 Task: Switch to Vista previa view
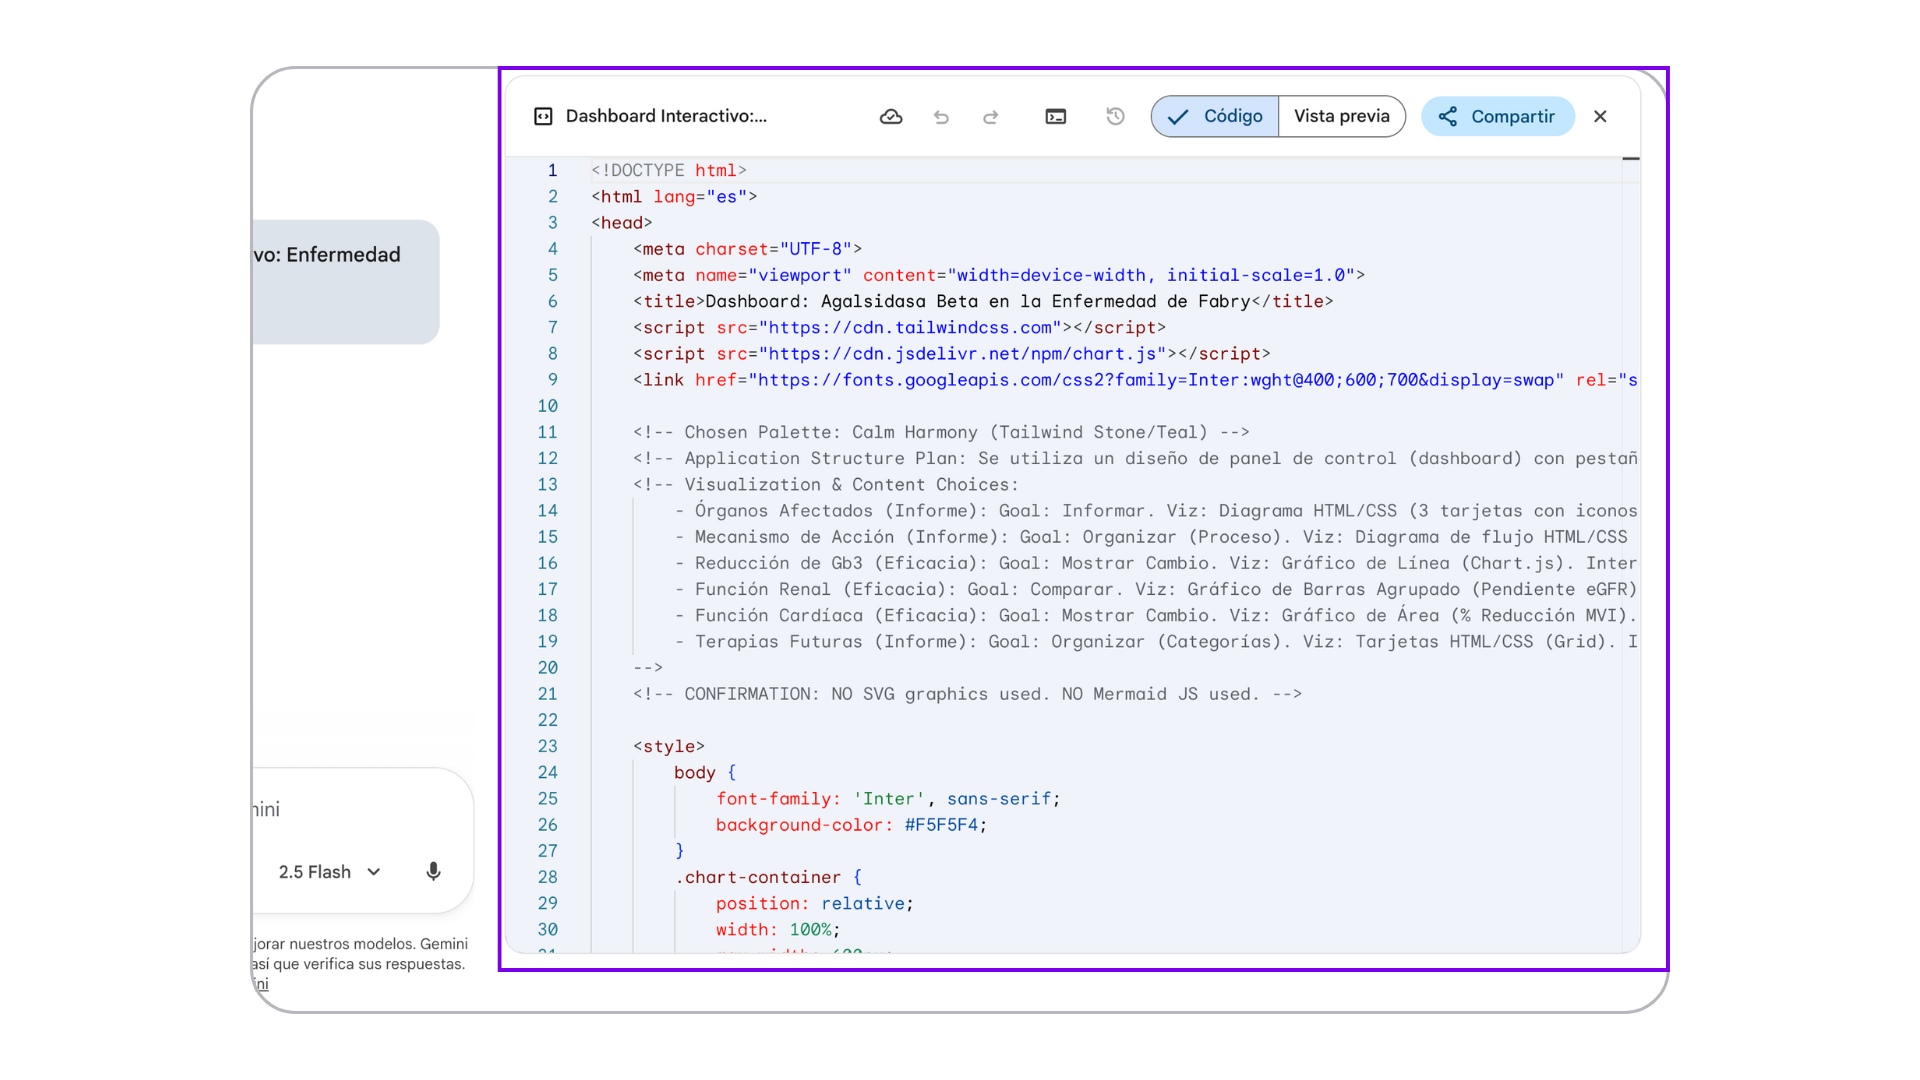(x=1341, y=117)
